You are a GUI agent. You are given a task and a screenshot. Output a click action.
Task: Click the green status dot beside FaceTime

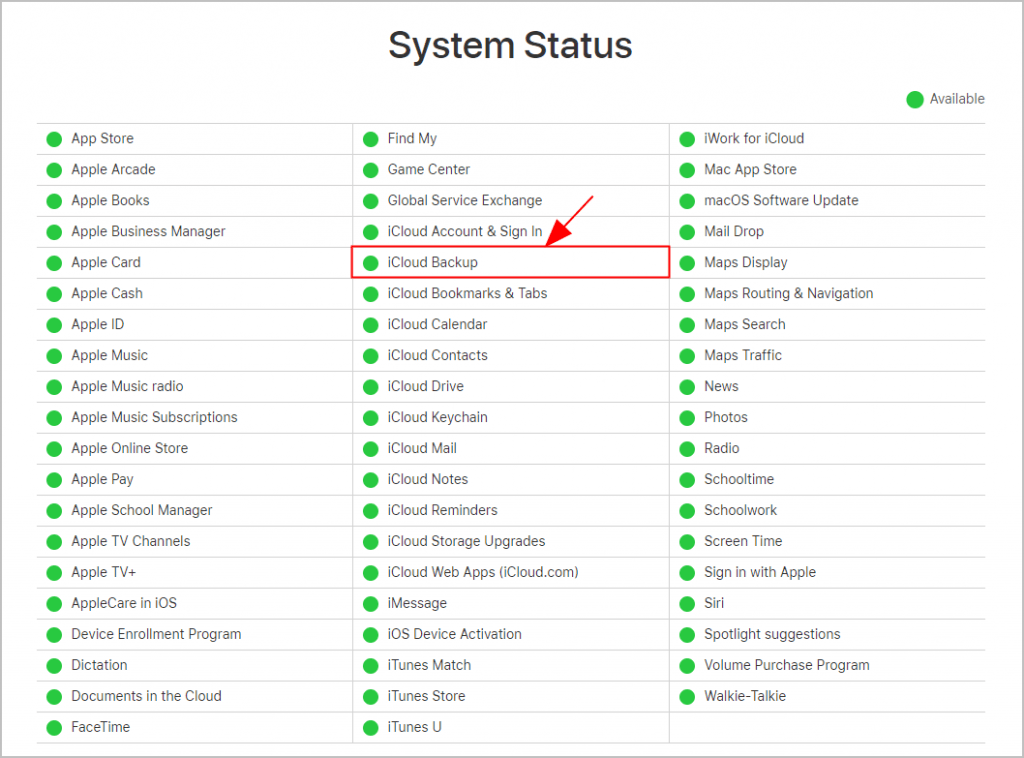pos(54,727)
